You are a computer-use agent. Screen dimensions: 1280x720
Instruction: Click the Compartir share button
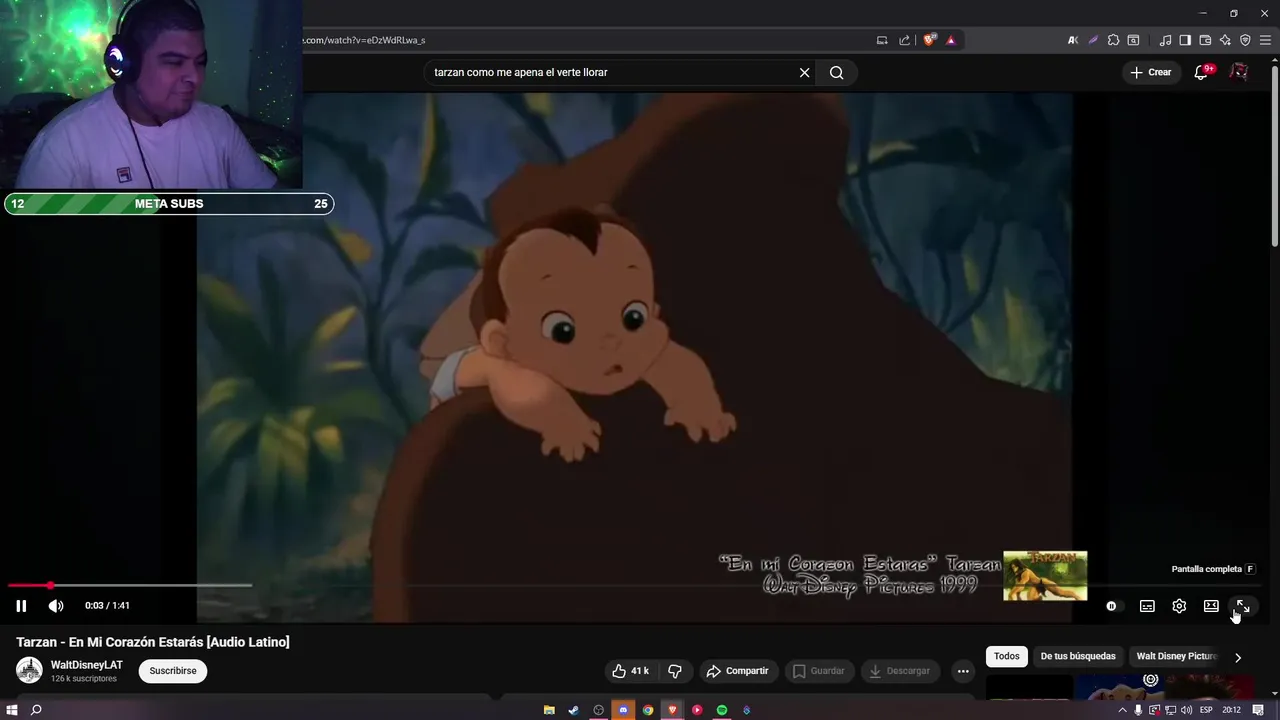[737, 671]
